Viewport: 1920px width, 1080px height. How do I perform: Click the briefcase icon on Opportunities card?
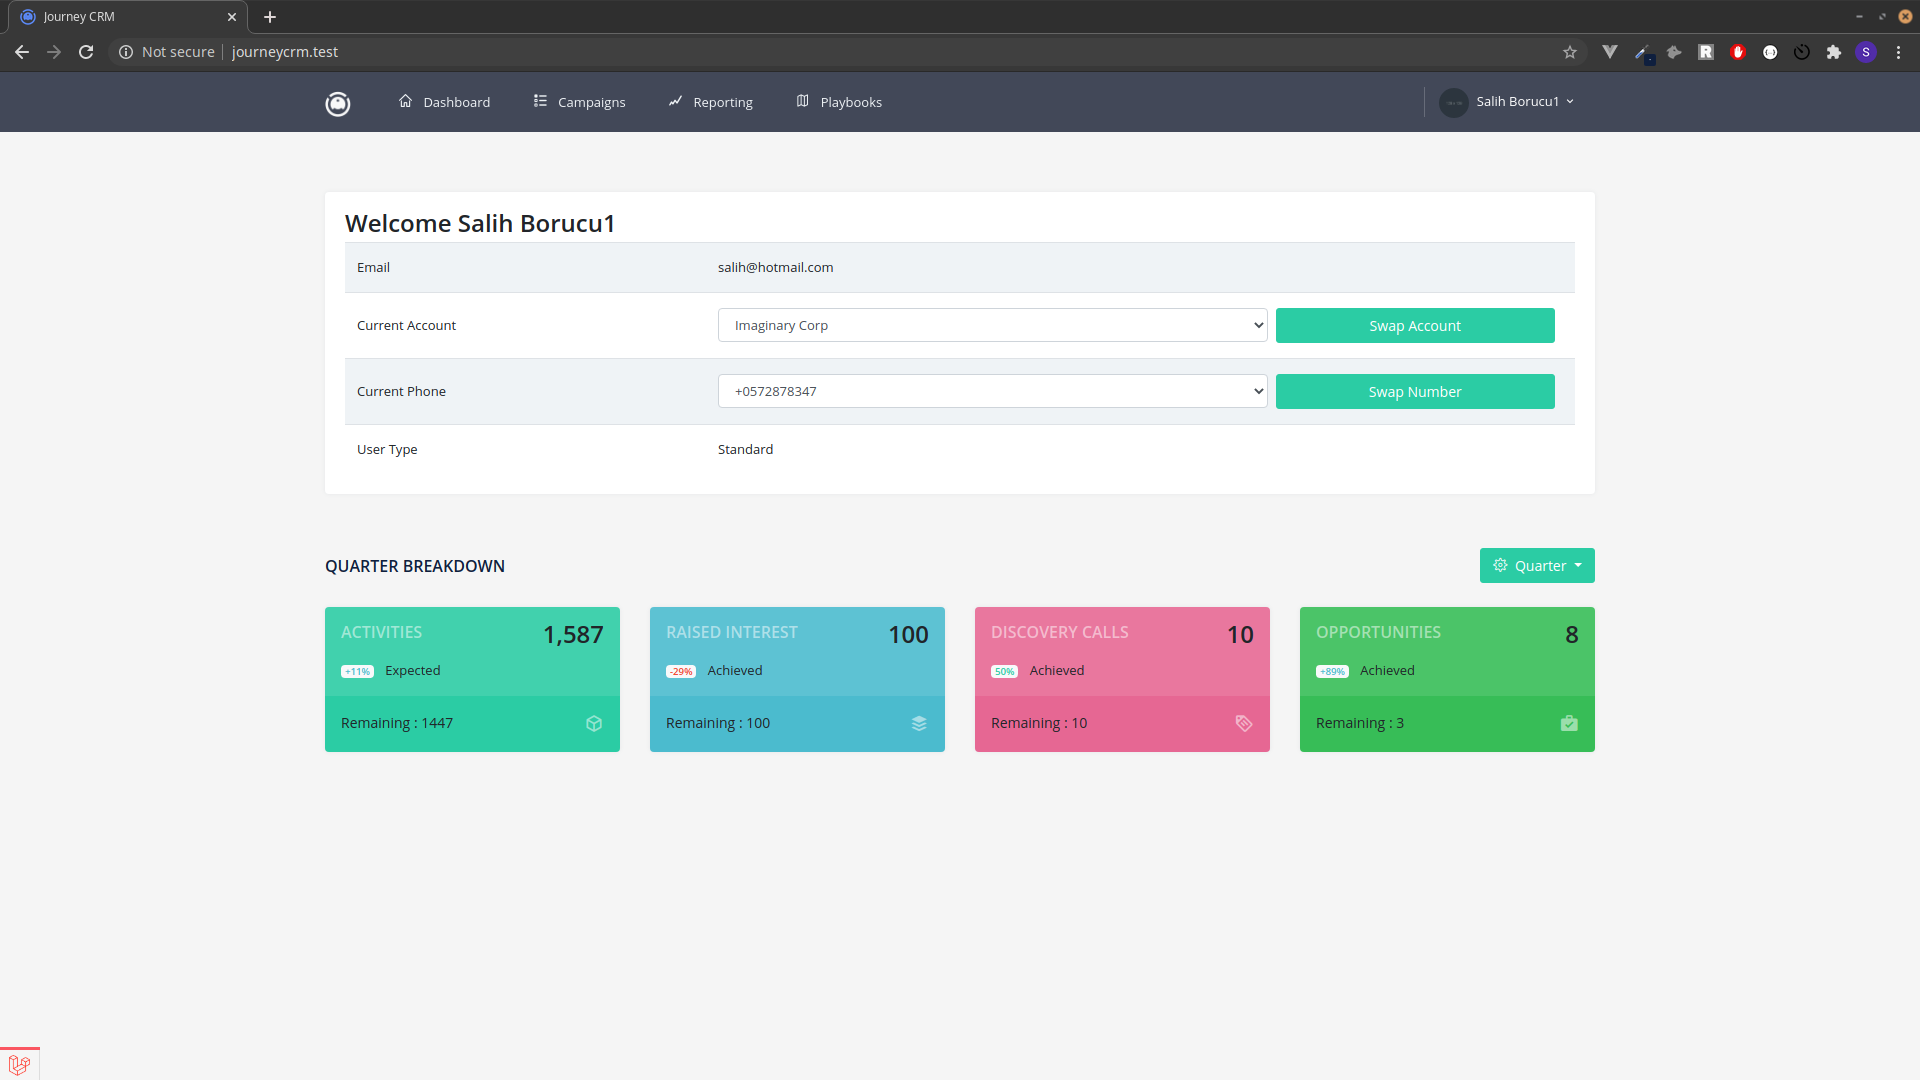pyautogui.click(x=1569, y=723)
